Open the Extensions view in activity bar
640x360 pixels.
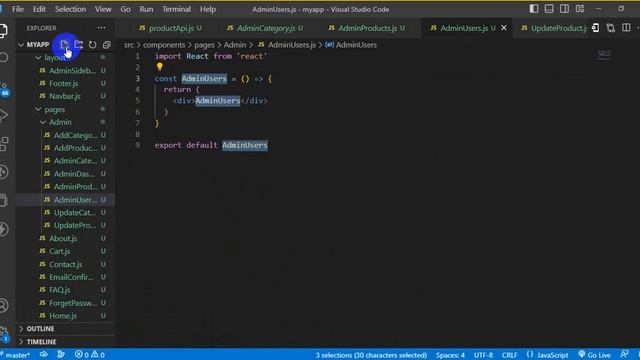point(4,144)
